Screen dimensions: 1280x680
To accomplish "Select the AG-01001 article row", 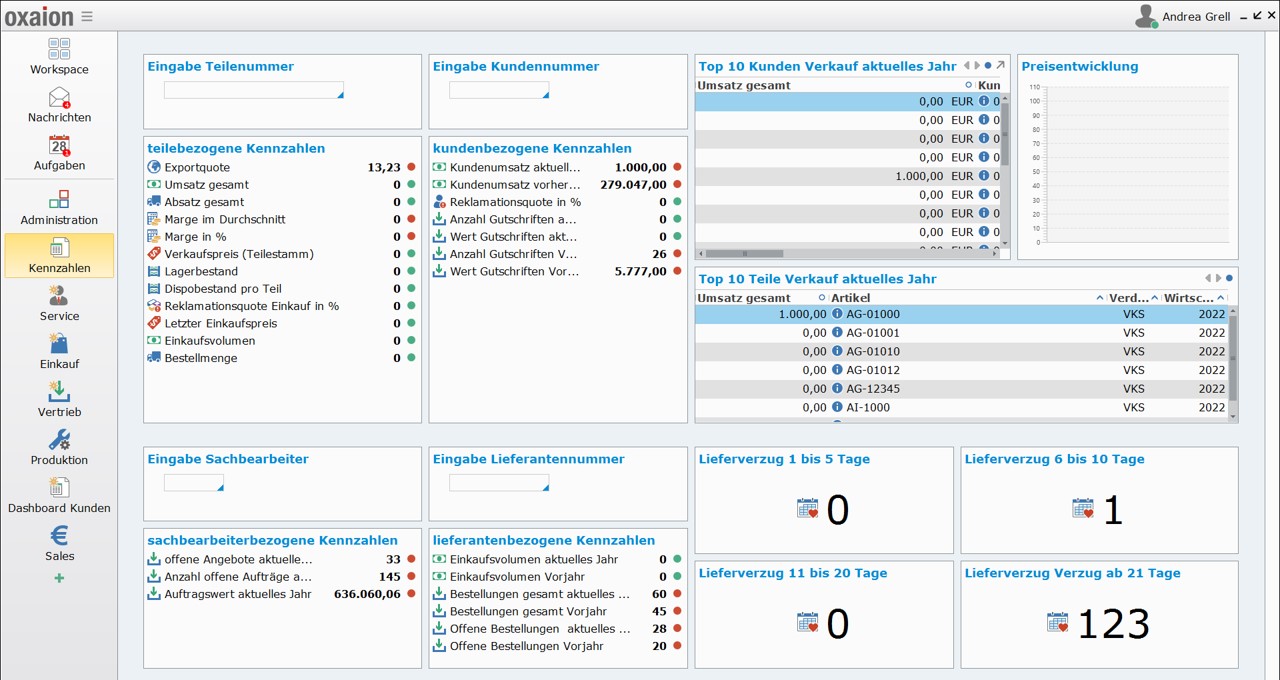I will point(961,333).
